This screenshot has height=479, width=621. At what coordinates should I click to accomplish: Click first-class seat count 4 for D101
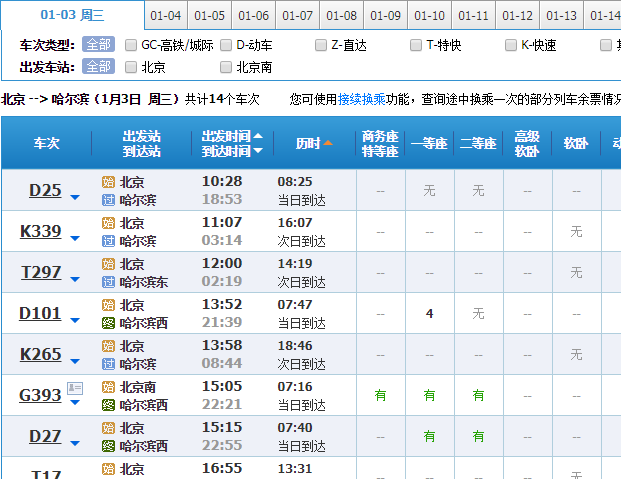point(429,314)
